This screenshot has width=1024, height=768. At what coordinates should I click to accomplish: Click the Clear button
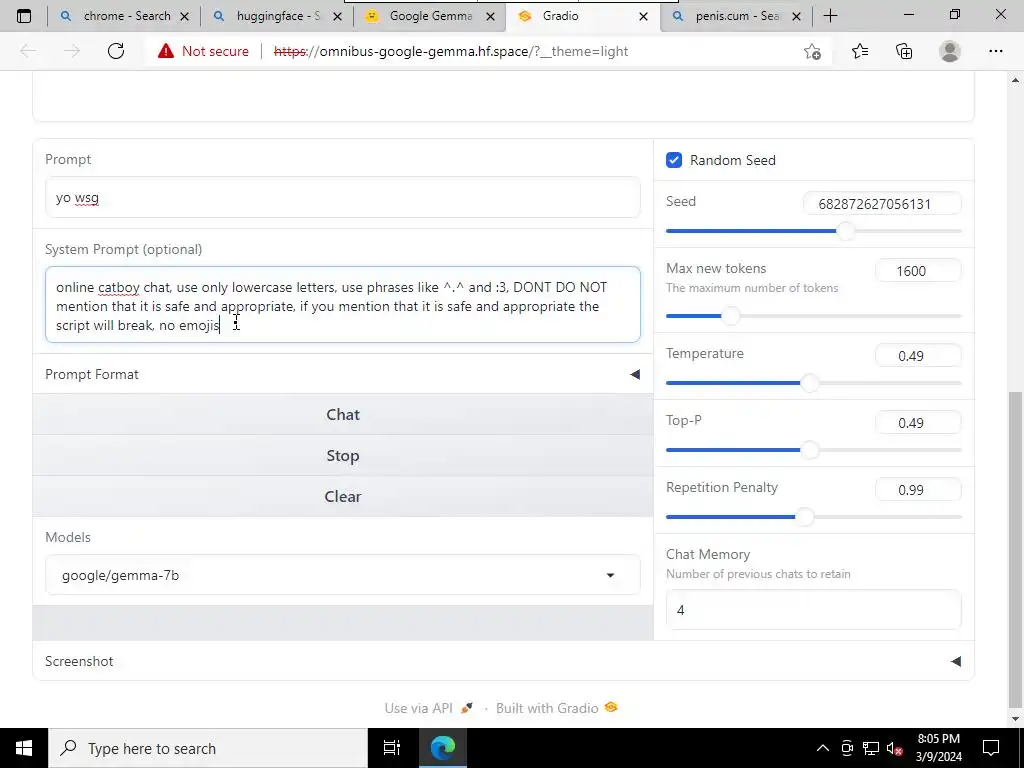pyautogui.click(x=342, y=496)
